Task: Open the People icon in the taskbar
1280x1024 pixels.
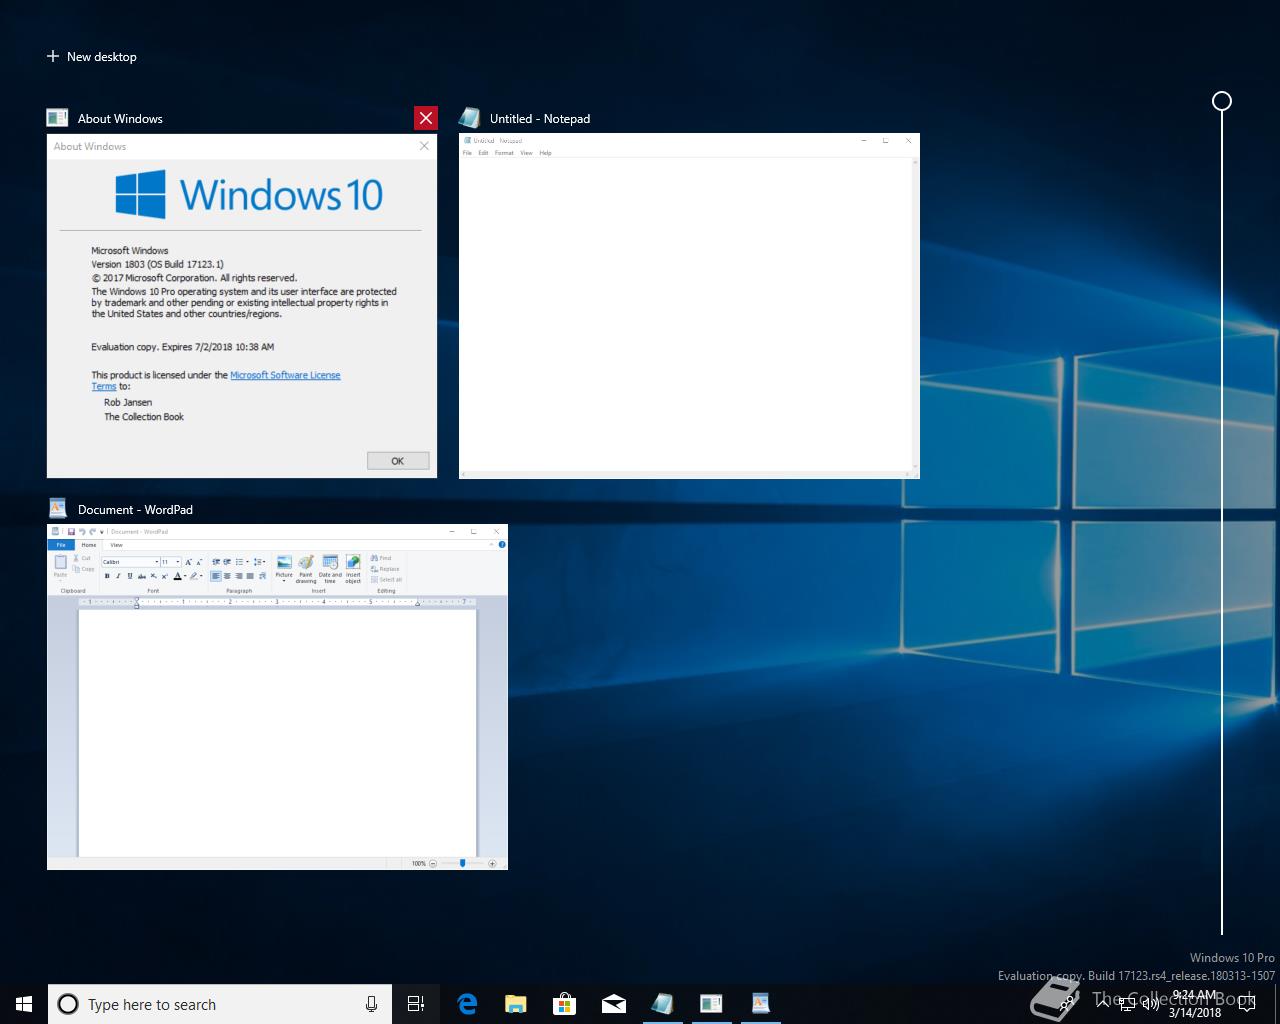Action: coord(1066,1005)
